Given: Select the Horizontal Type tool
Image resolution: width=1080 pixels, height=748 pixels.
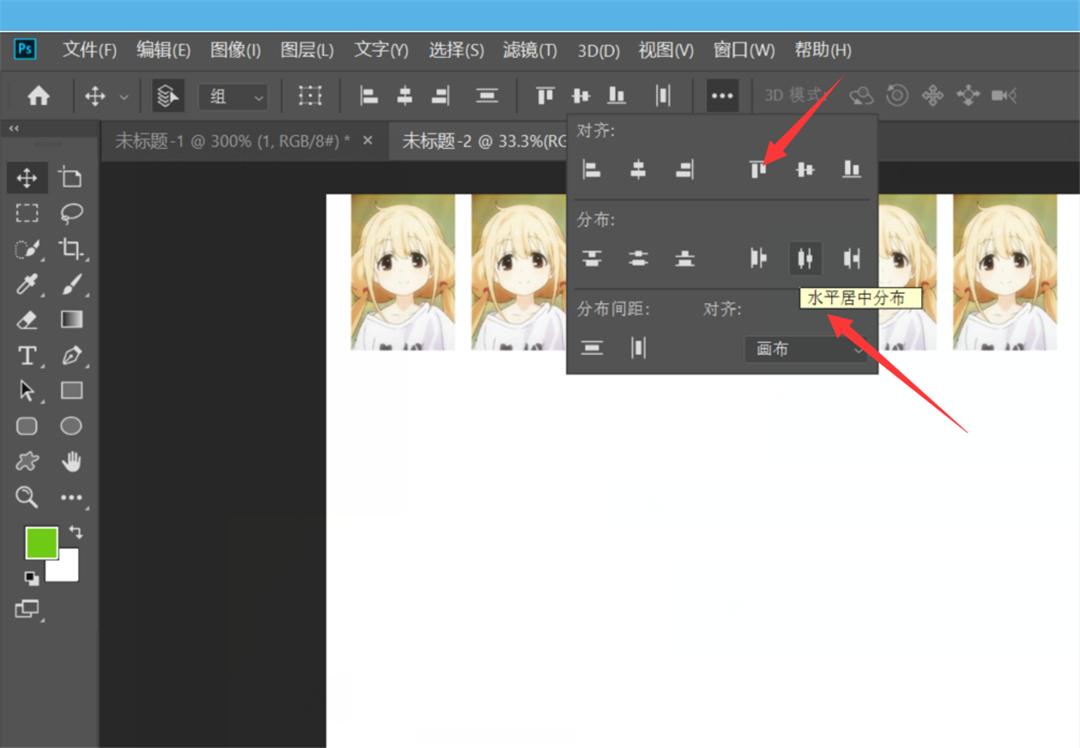Looking at the screenshot, I should [27, 355].
